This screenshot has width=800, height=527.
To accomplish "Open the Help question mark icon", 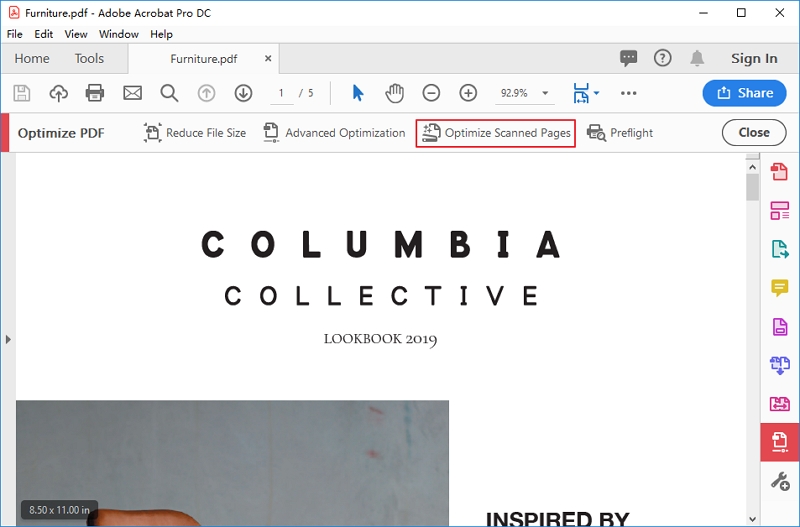I will point(662,58).
